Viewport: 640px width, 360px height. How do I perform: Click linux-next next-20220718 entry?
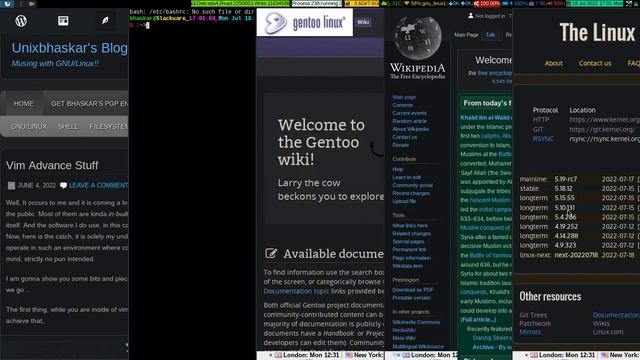pos(576,255)
